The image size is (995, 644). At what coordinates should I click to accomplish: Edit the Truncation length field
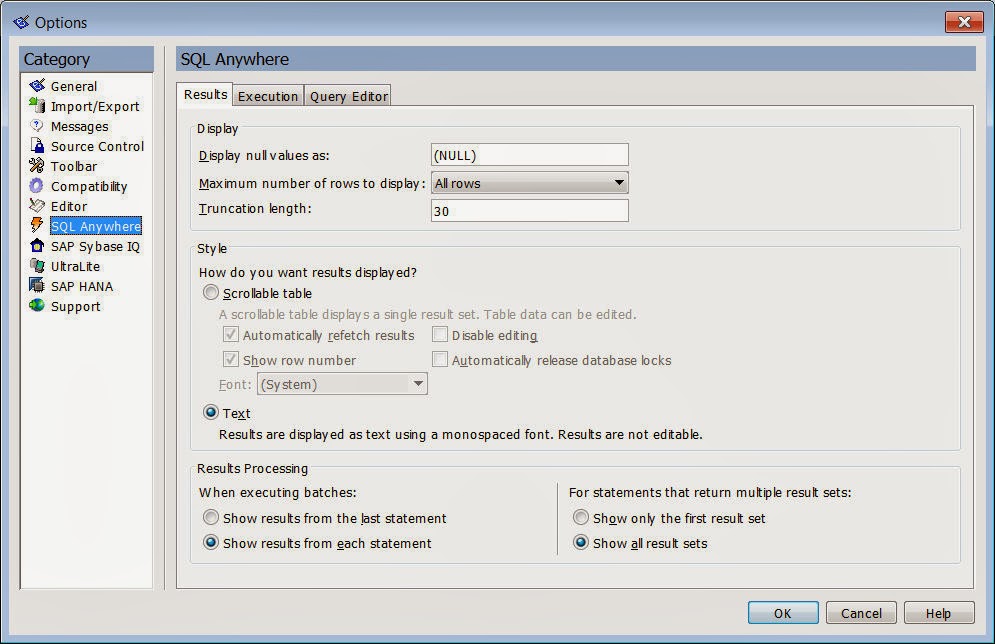pos(529,209)
